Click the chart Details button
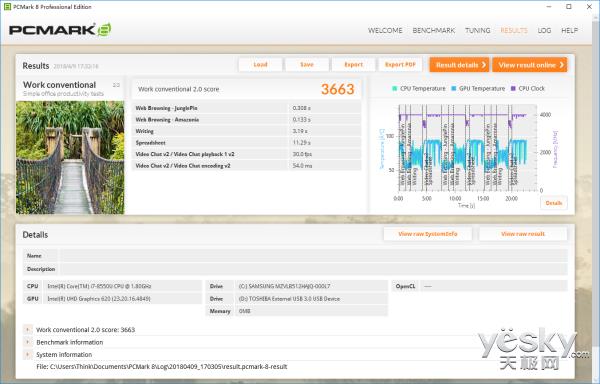The width and height of the screenshot is (600, 384). click(x=554, y=203)
